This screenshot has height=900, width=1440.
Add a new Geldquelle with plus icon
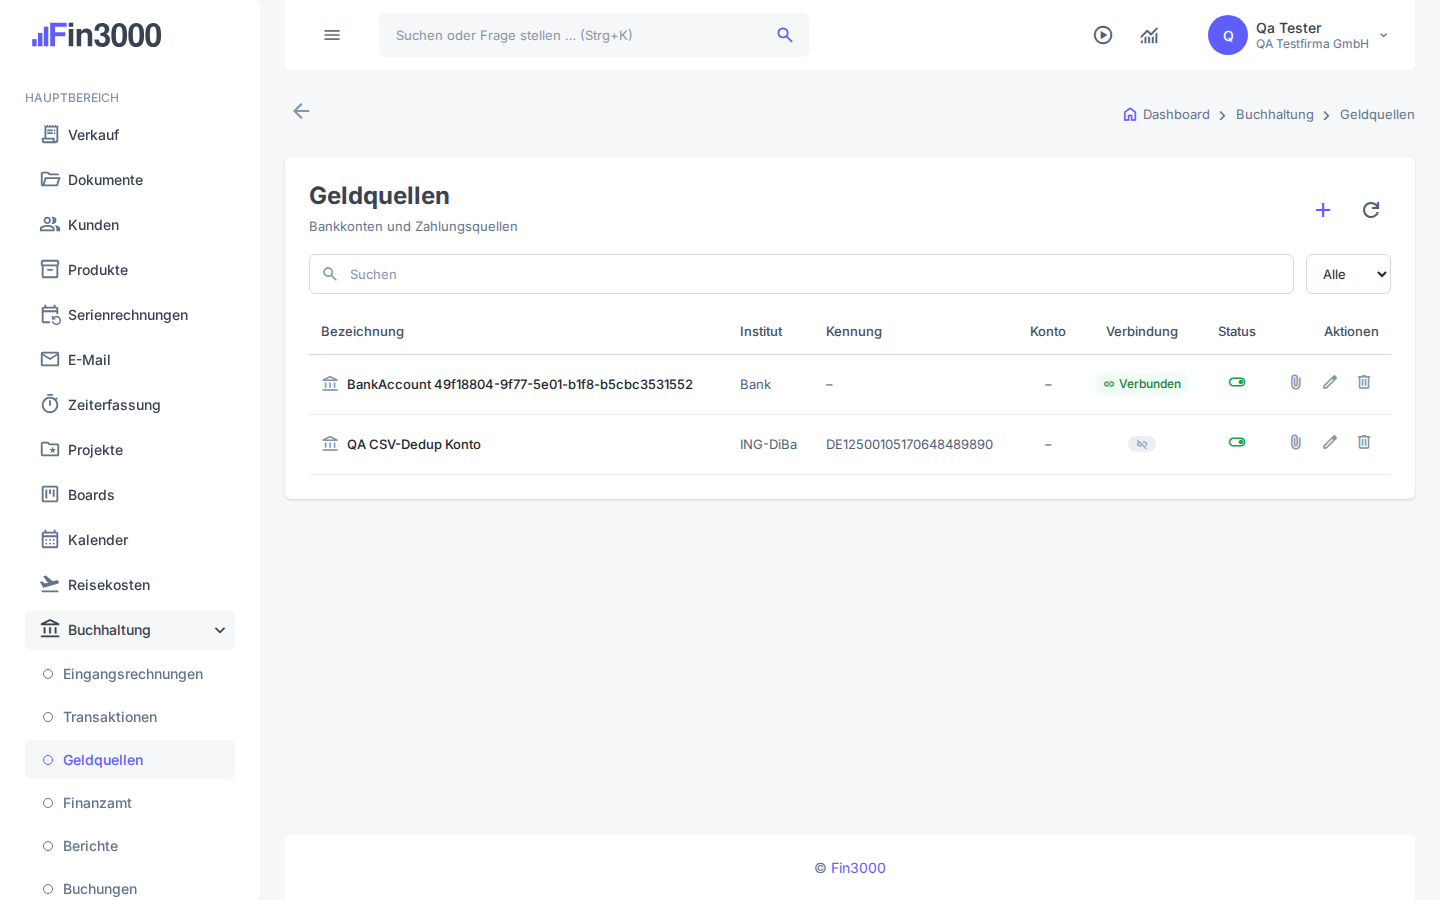click(x=1323, y=210)
